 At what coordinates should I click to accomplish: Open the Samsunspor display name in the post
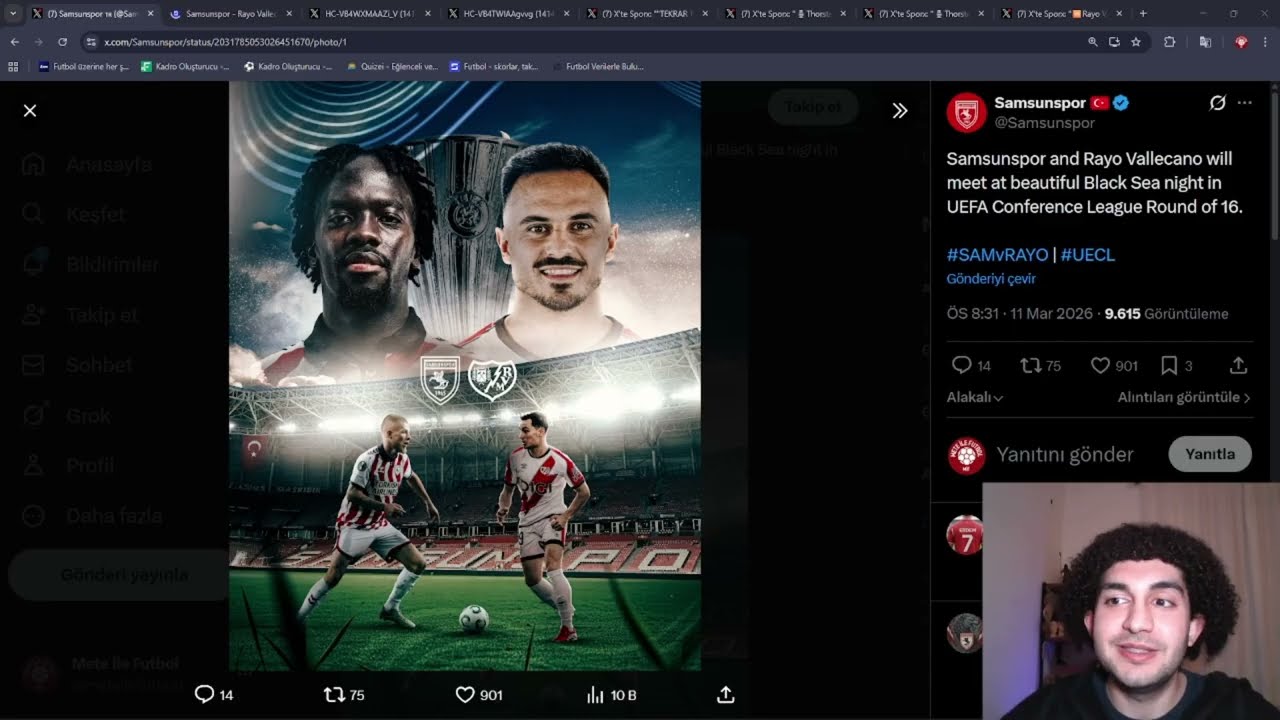1040,103
